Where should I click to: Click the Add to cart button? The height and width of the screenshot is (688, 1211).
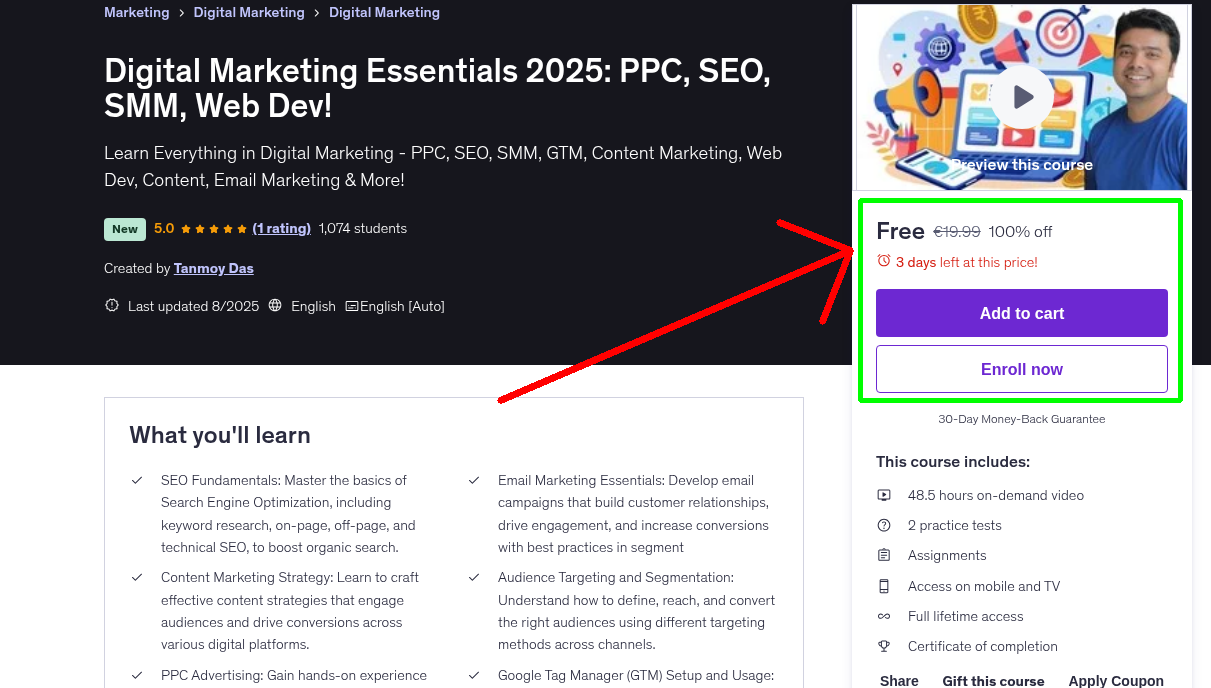(x=1021, y=313)
